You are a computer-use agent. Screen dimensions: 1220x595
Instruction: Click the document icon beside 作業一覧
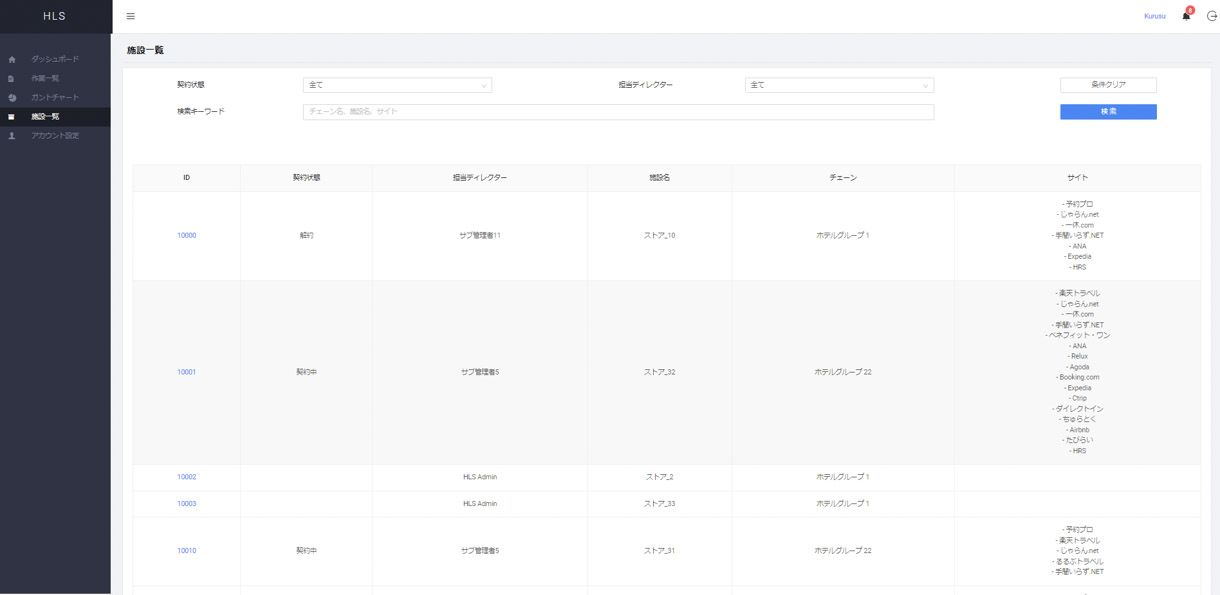coord(12,79)
